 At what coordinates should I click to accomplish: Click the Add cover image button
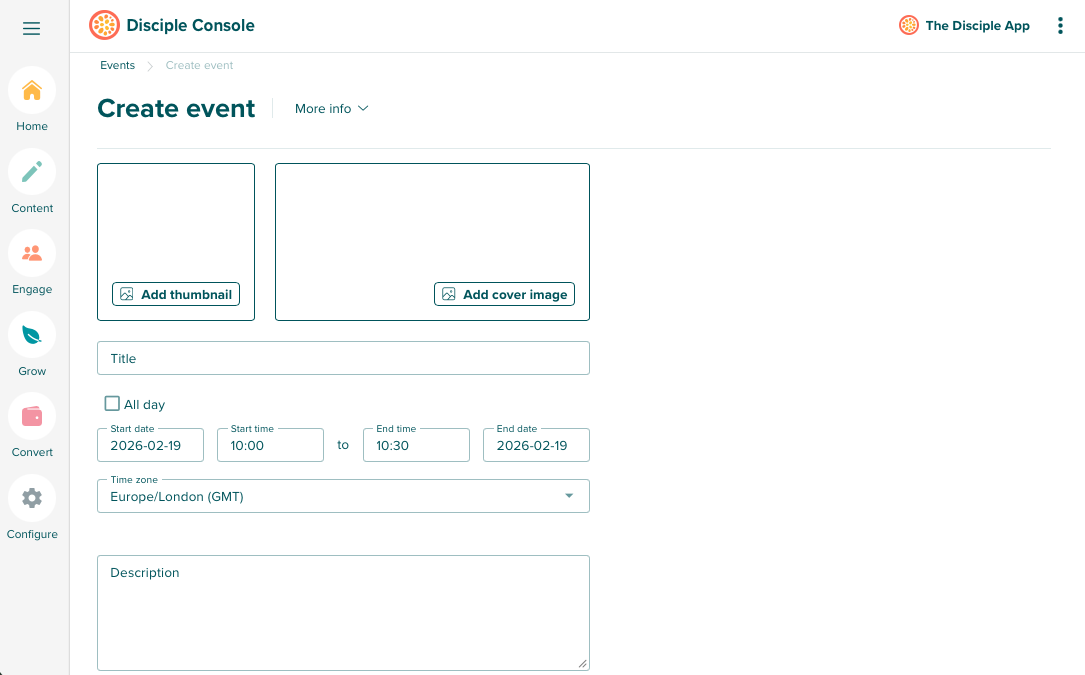click(504, 294)
